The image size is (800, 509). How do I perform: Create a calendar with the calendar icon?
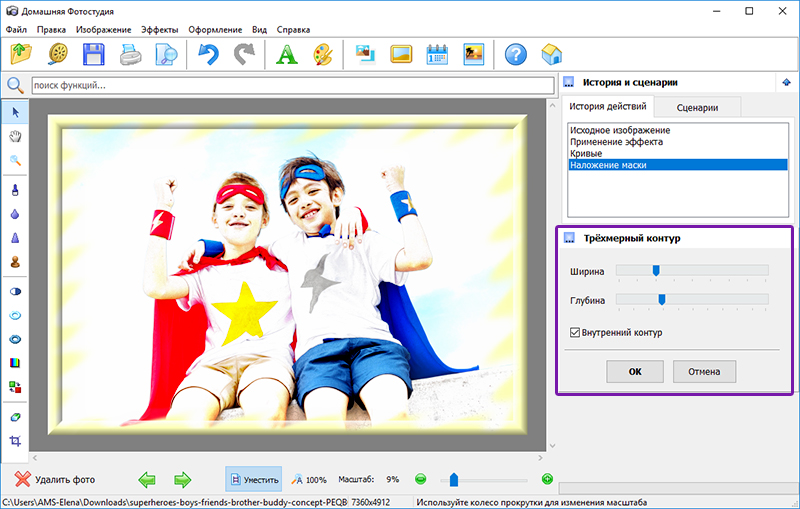(x=437, y=54)
